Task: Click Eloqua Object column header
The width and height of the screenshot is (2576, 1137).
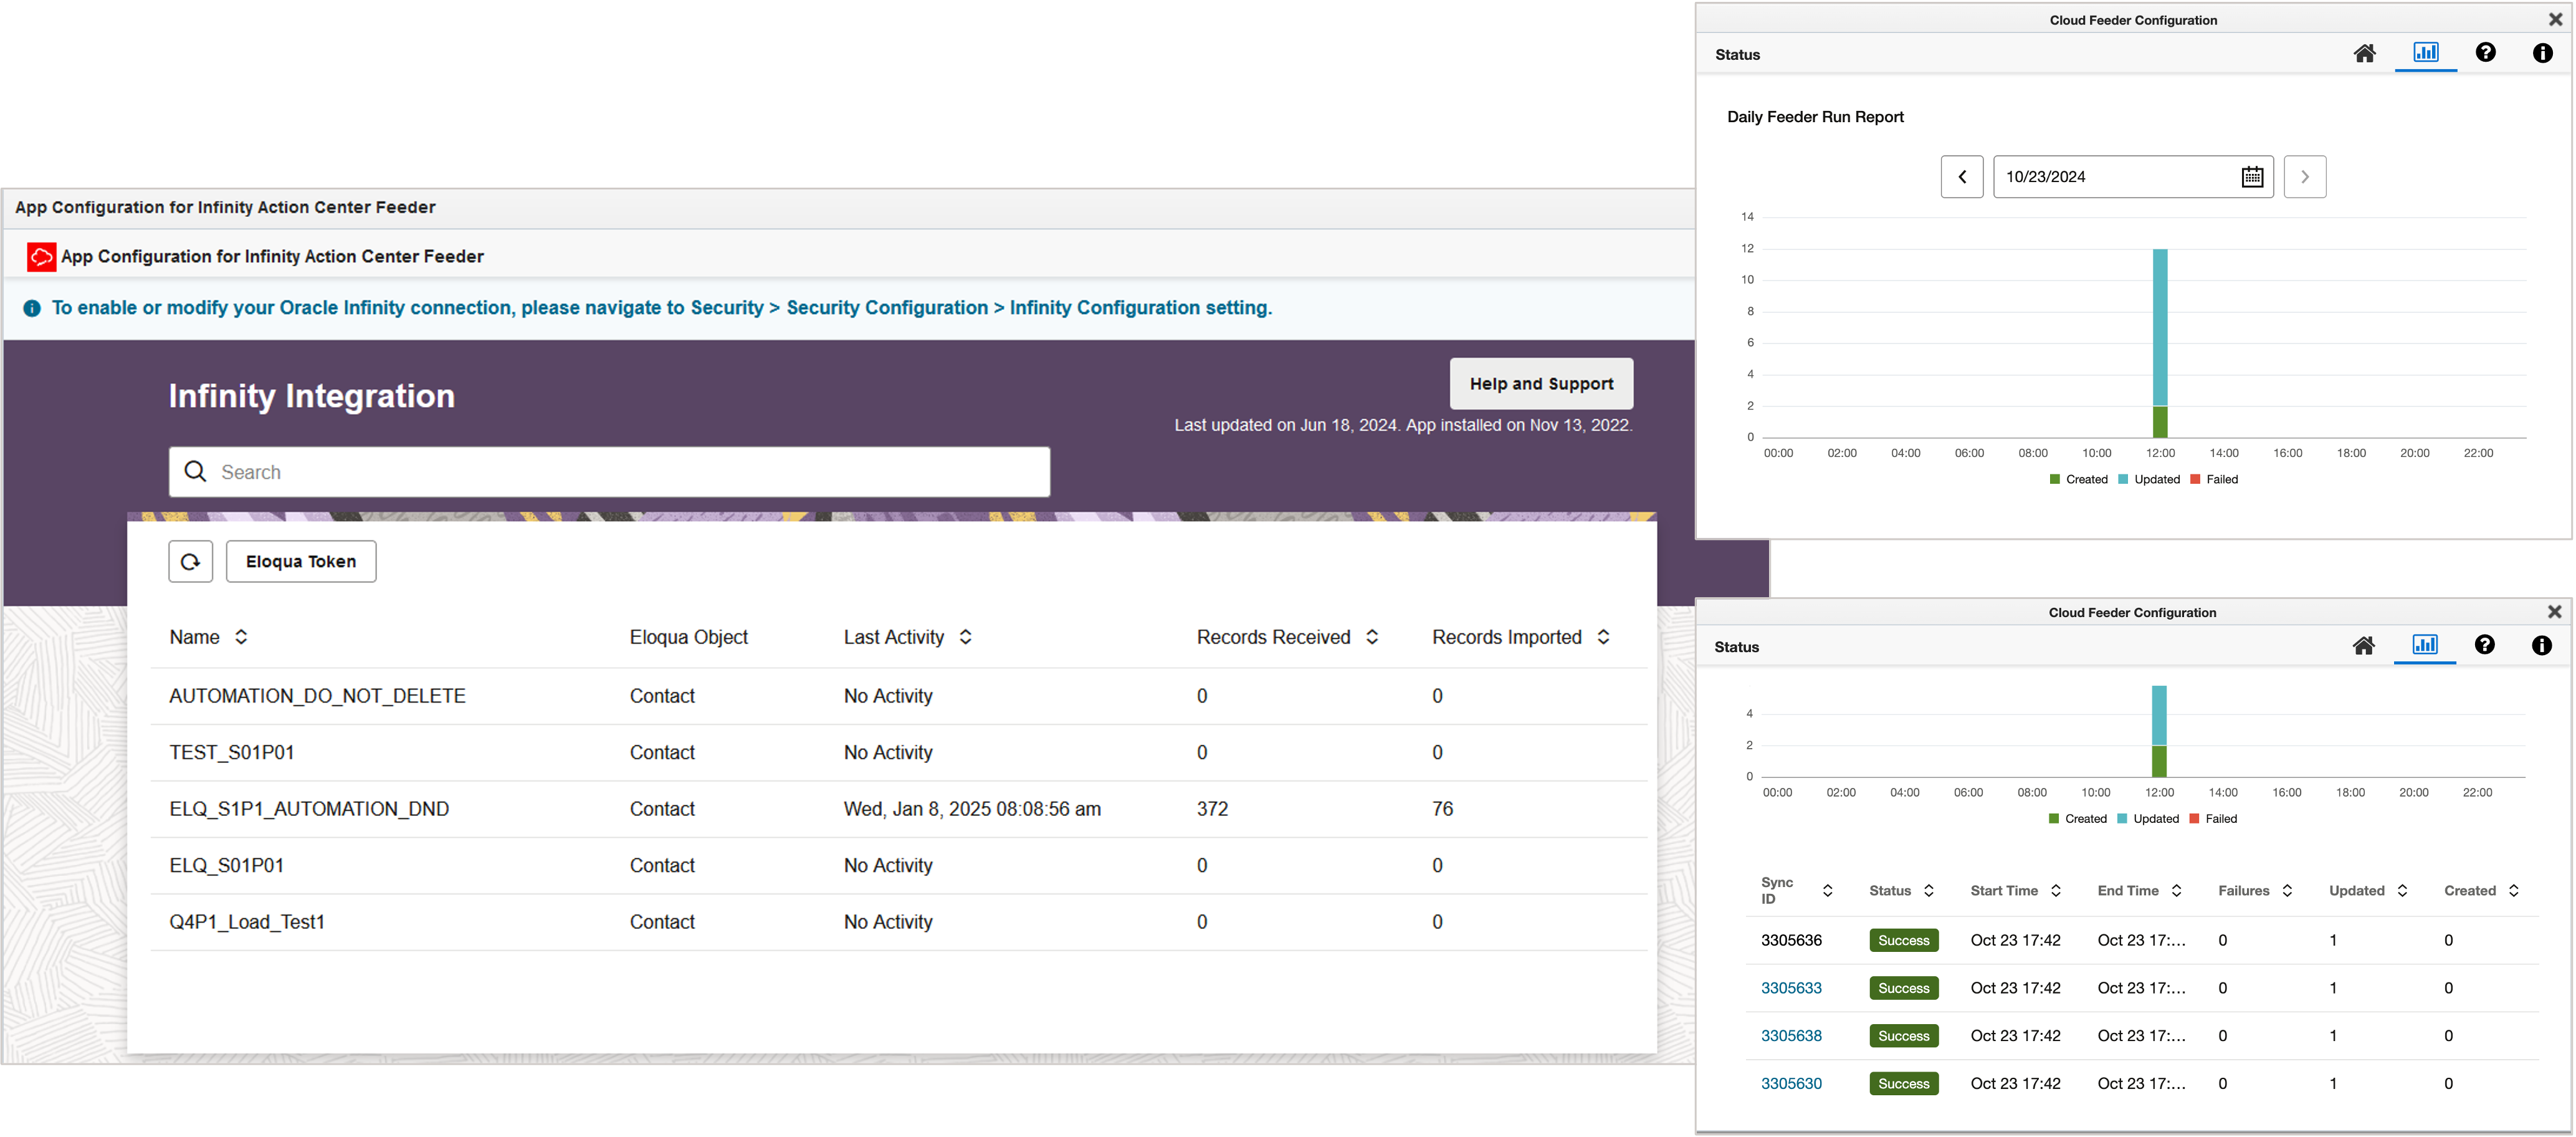Action: (x=688, y=637)
